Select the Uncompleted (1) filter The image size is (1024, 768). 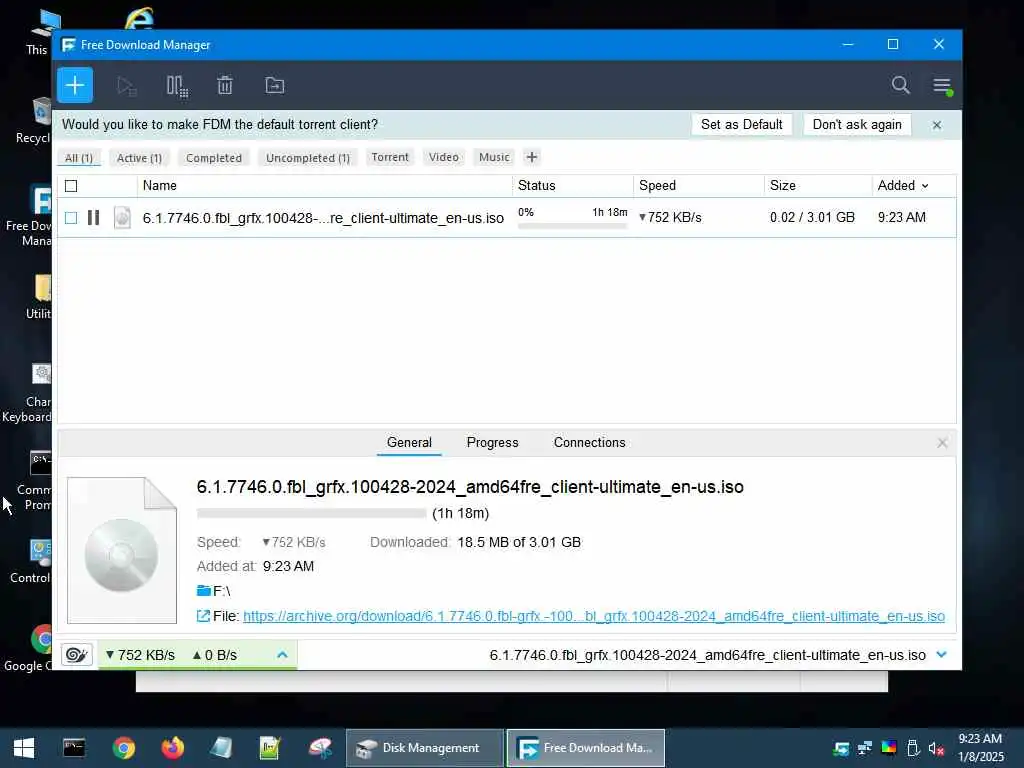point(308,158)
